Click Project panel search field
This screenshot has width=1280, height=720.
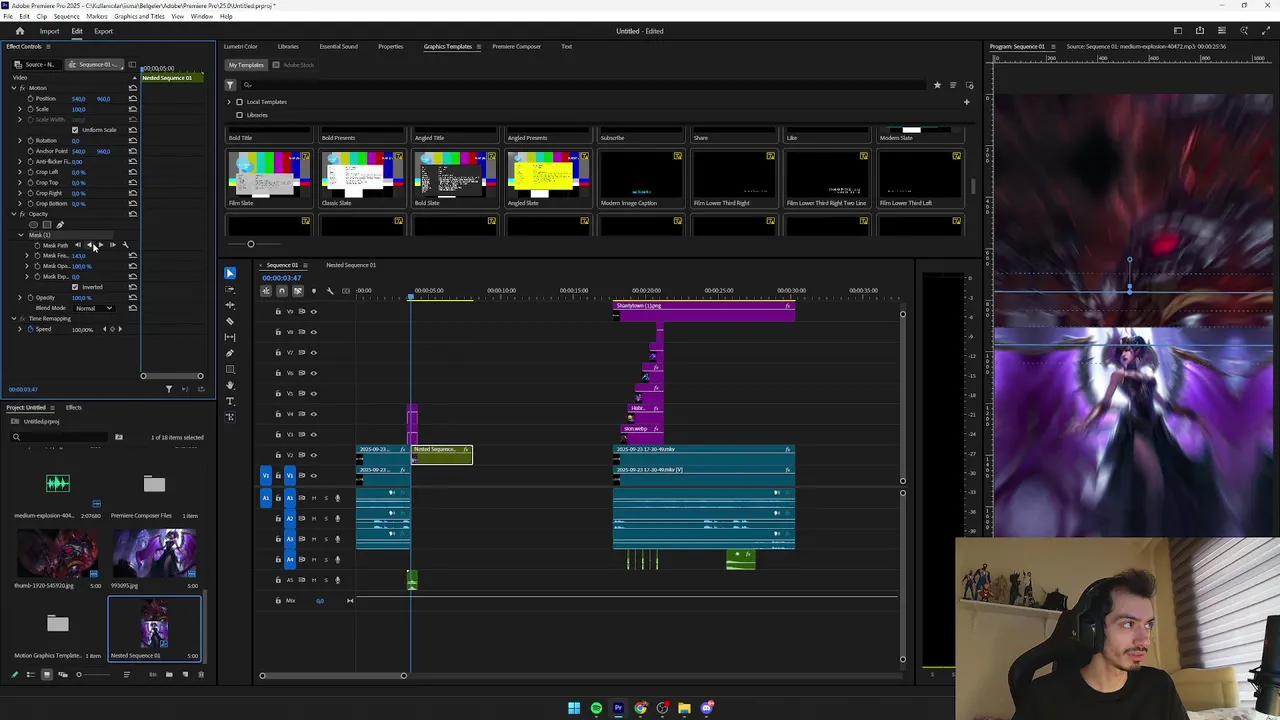[60, 437]
